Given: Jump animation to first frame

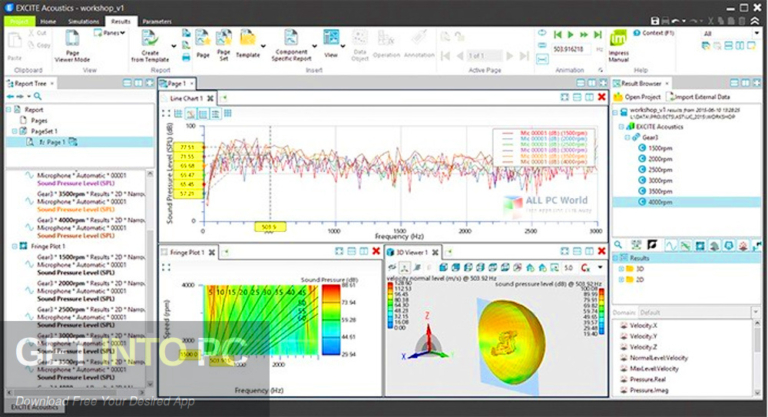Looking at the screenshot, I should click(557, 35).
